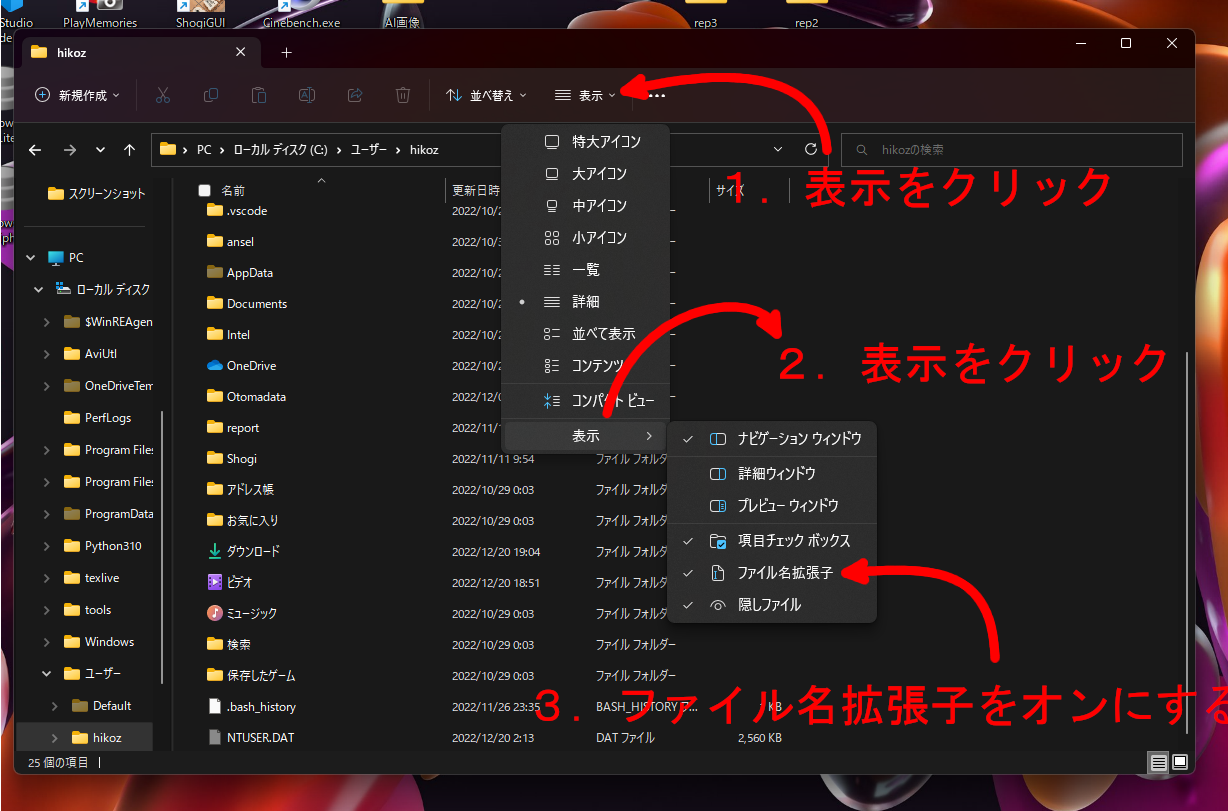The width and height of the screenshot is (1228, 811).
Task: Open the 並べ替え sort dropdown
Action: pos(485,95)
